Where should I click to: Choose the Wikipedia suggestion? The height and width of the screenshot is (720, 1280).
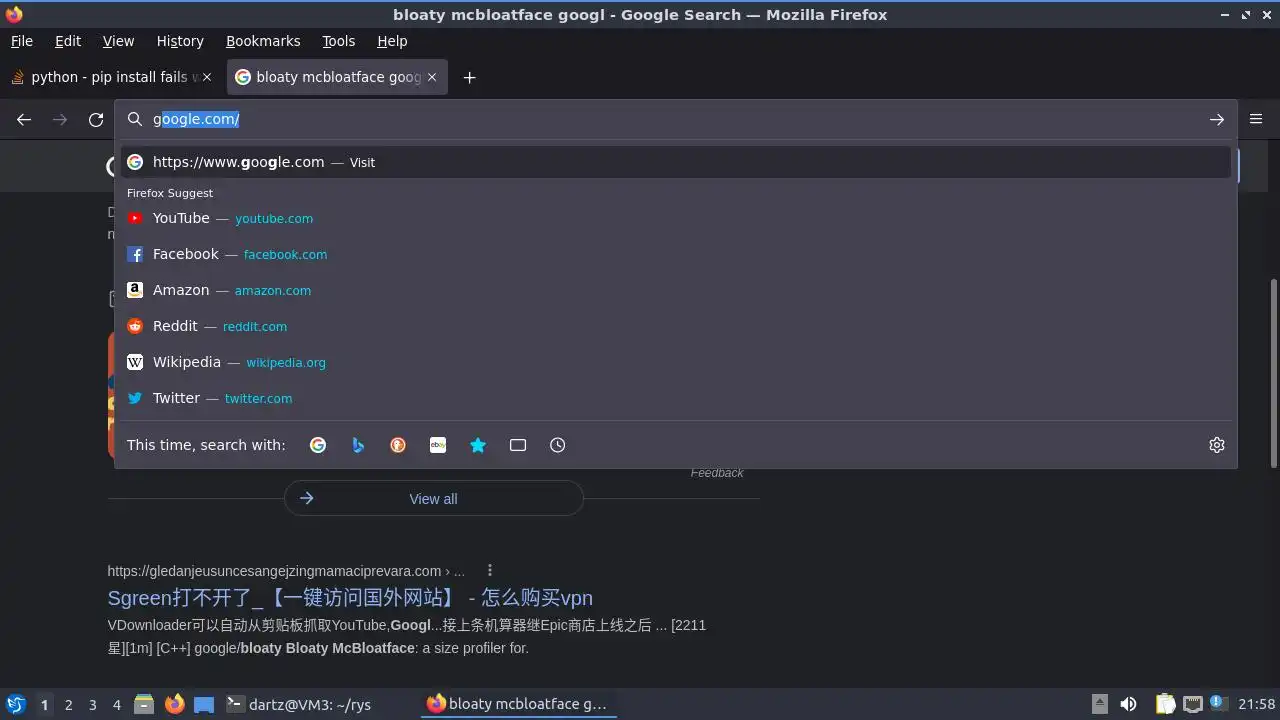[x=676, y=362]
